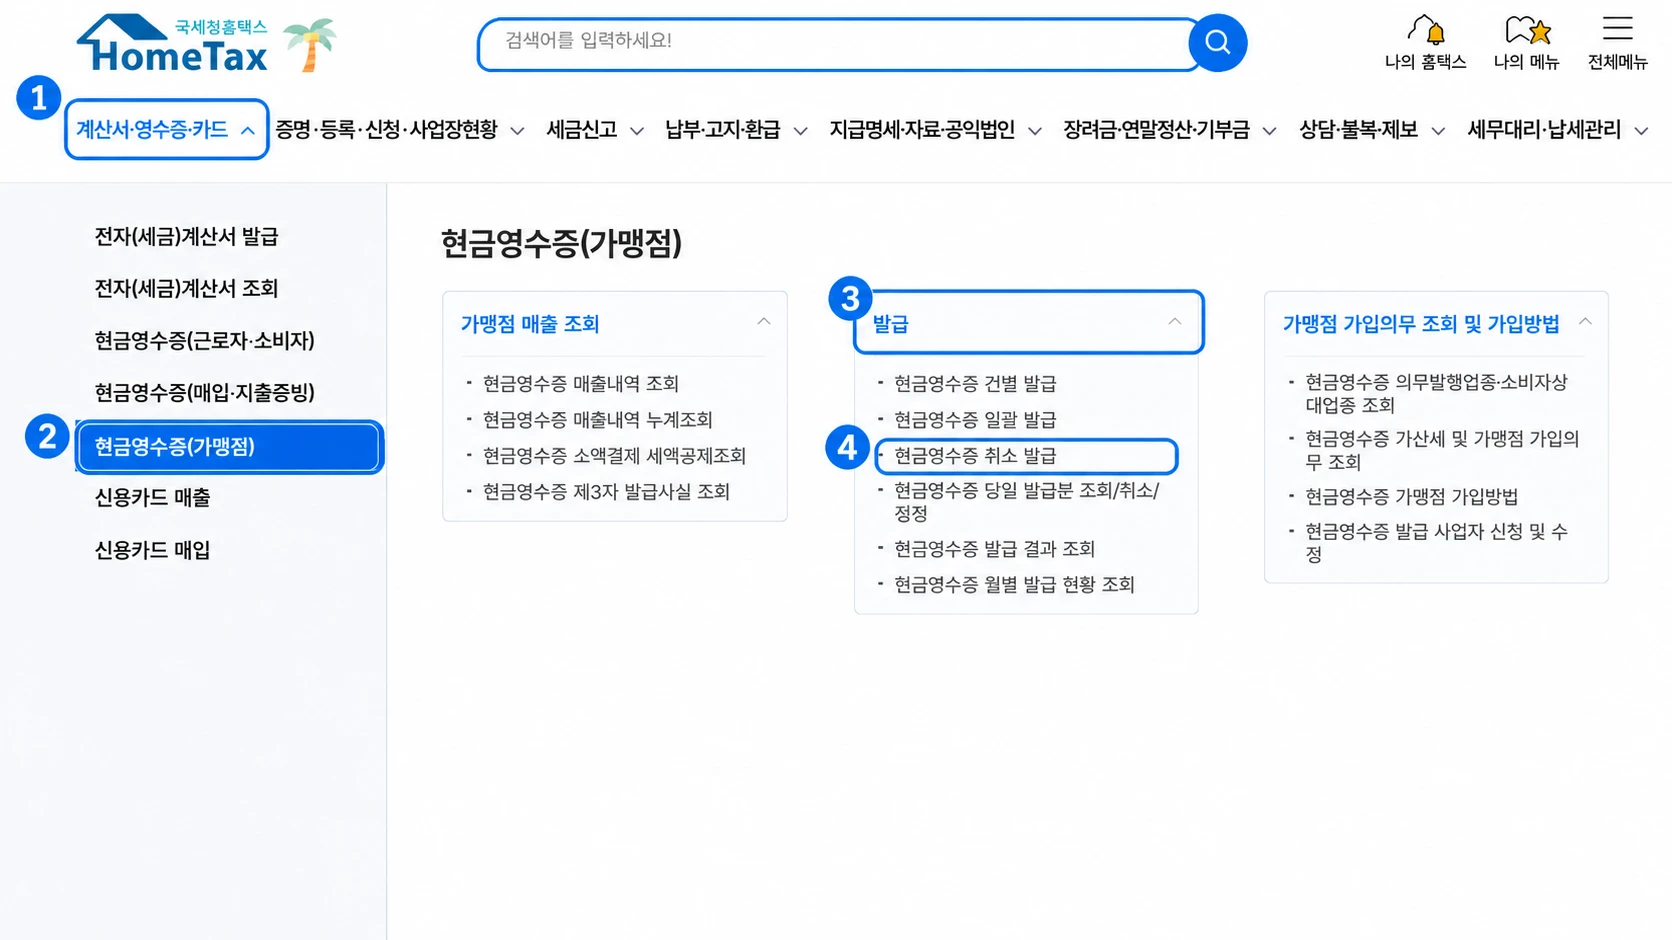Open 현금영수증 매출내역 조회

pyautogui.click(x=580, y=384)
